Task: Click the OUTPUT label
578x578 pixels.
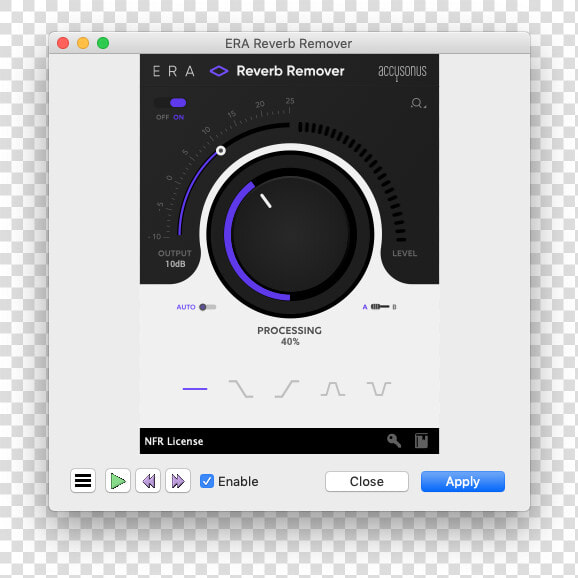Action: pyautogui.click(x=175, y=253)
